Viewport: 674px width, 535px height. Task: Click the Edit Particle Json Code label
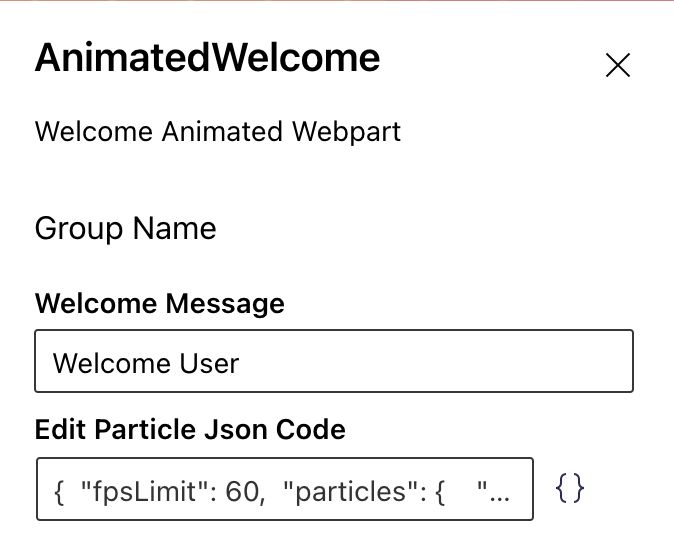coord(190,430)
